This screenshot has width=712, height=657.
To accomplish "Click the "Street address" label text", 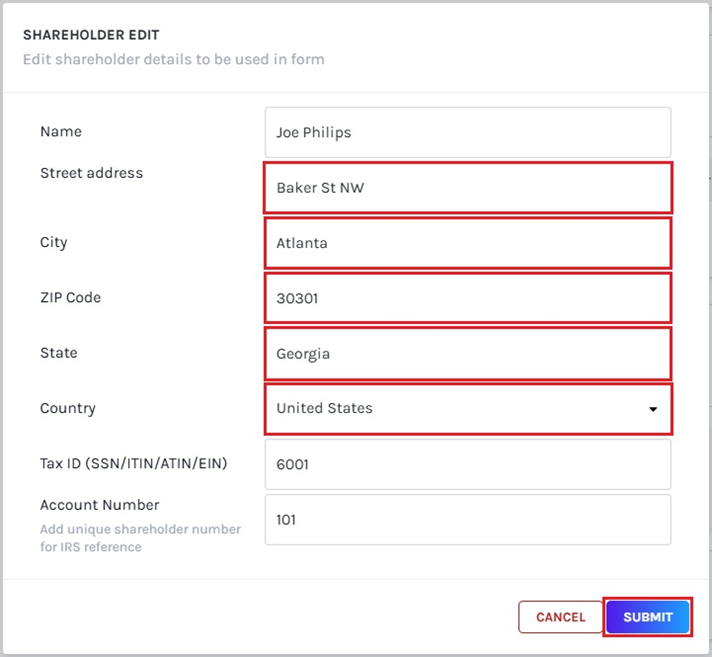I will [x=91, y=173].
